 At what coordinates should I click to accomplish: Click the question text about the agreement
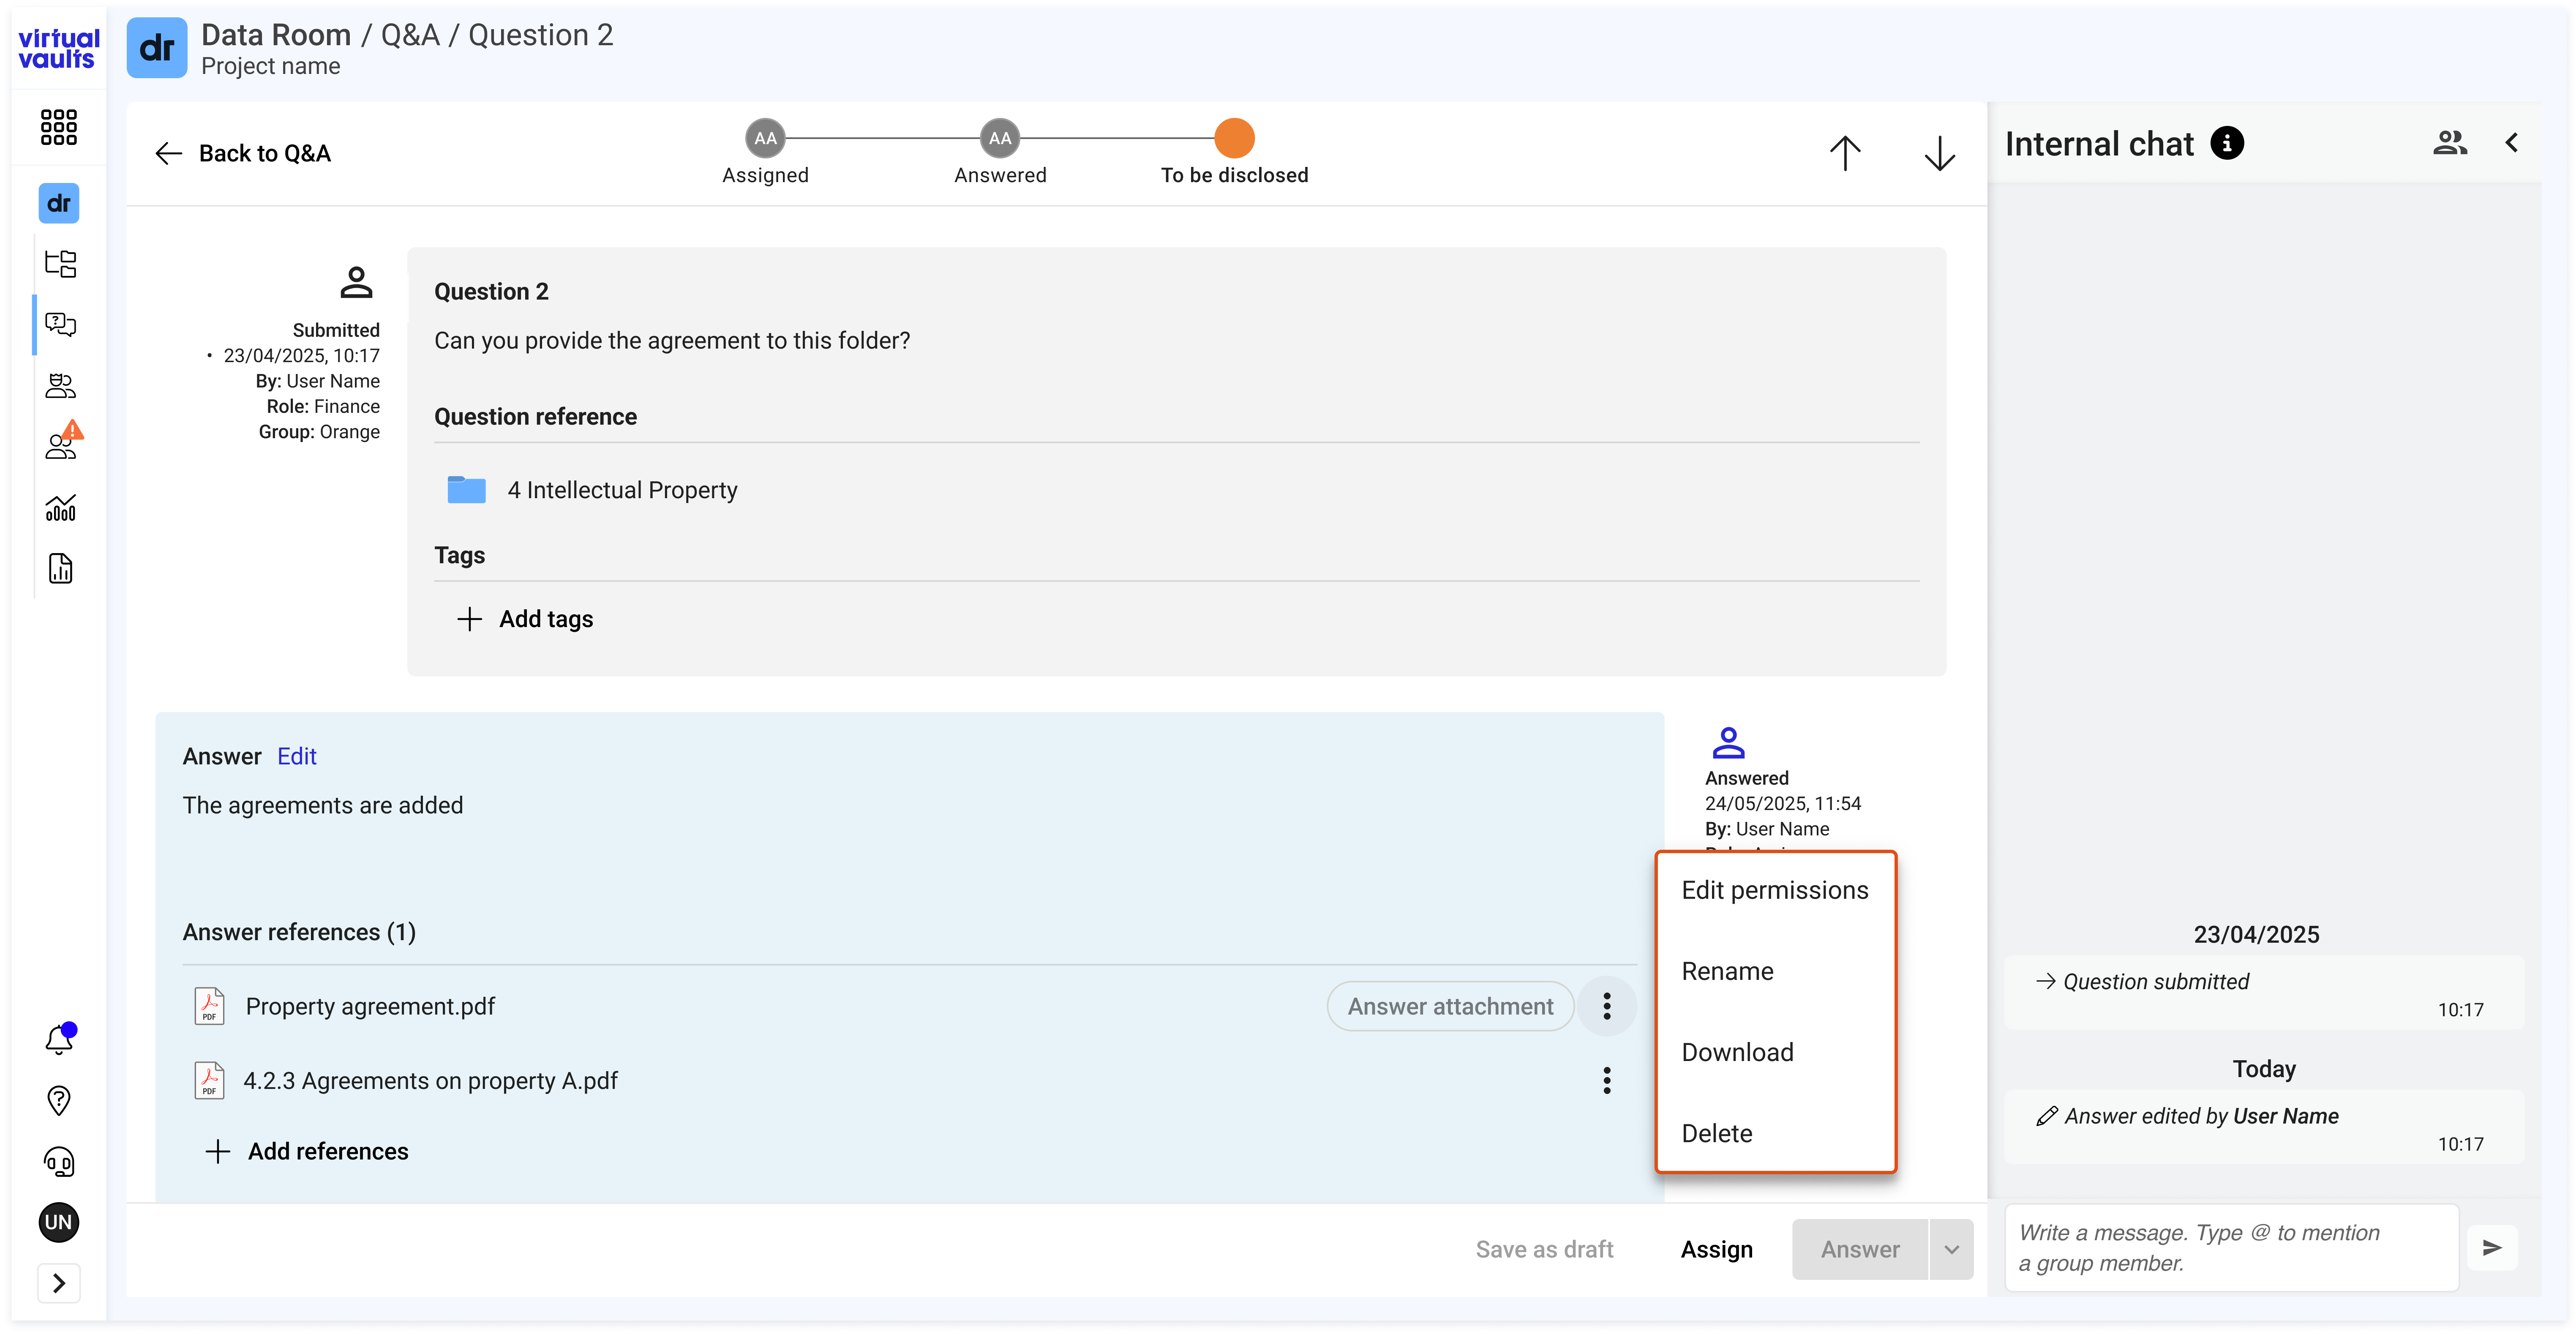pyautogui.click(x=672, y=340)
